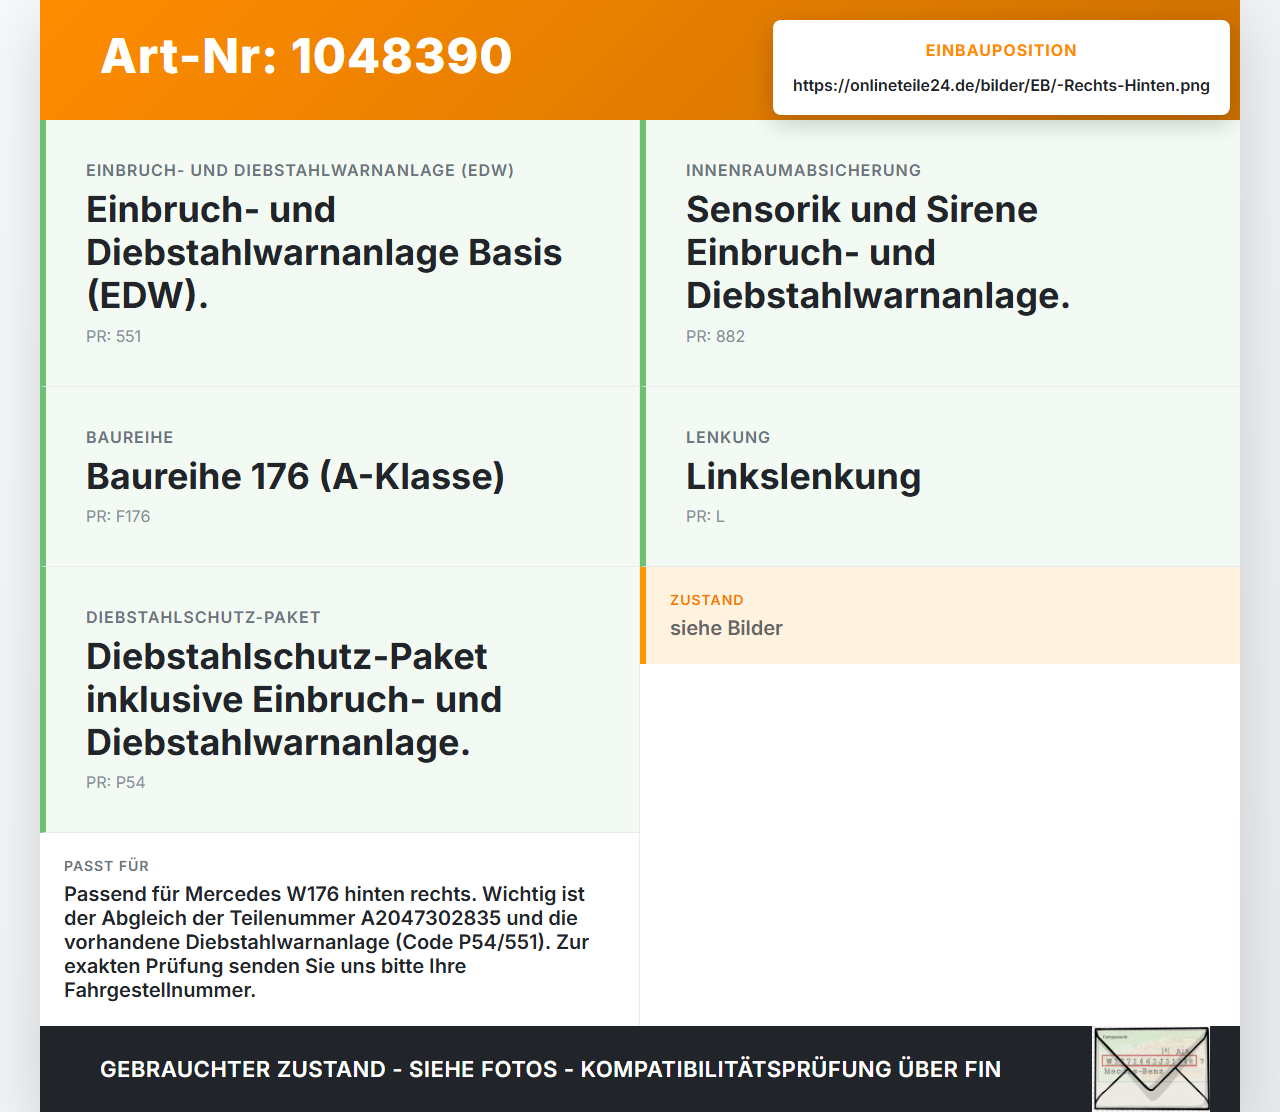The image size is (1280, 1113).
Task: Select Baureihe 176 (A-Klasse) heading
Action: [x=295, y=476]
